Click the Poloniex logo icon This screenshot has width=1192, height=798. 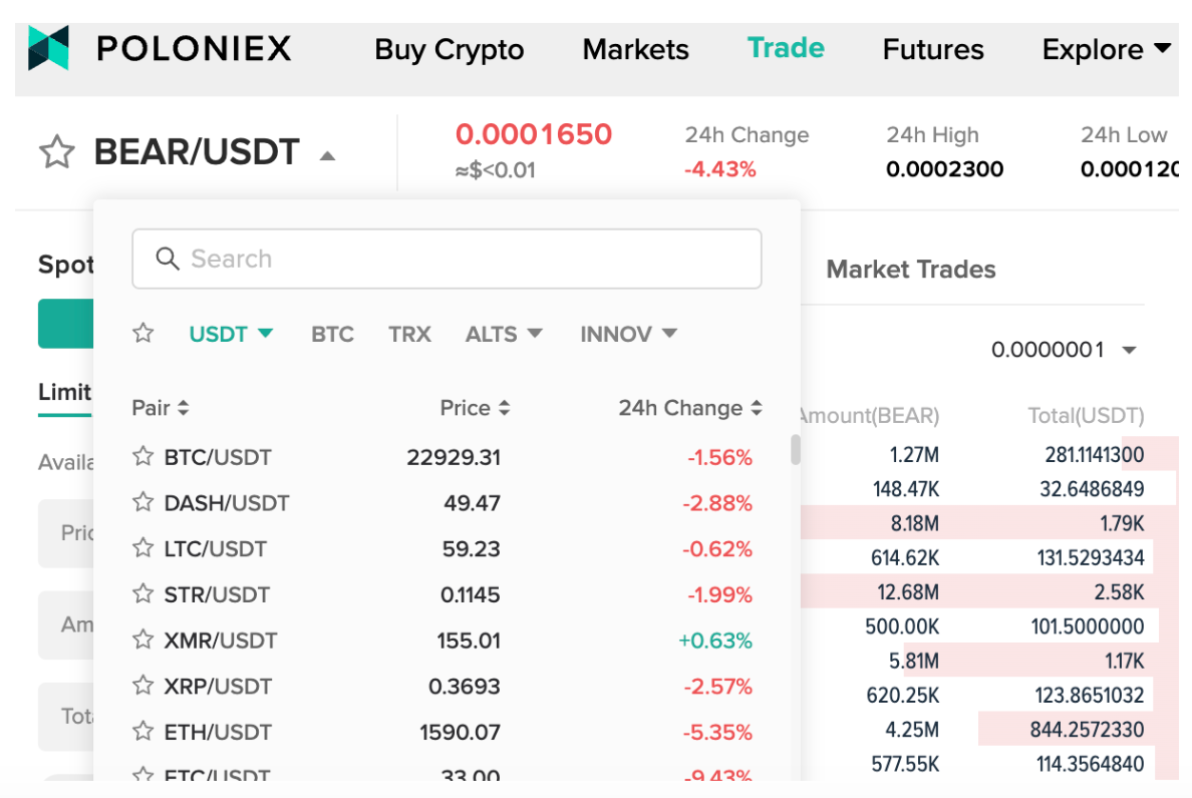coord(49,49)
